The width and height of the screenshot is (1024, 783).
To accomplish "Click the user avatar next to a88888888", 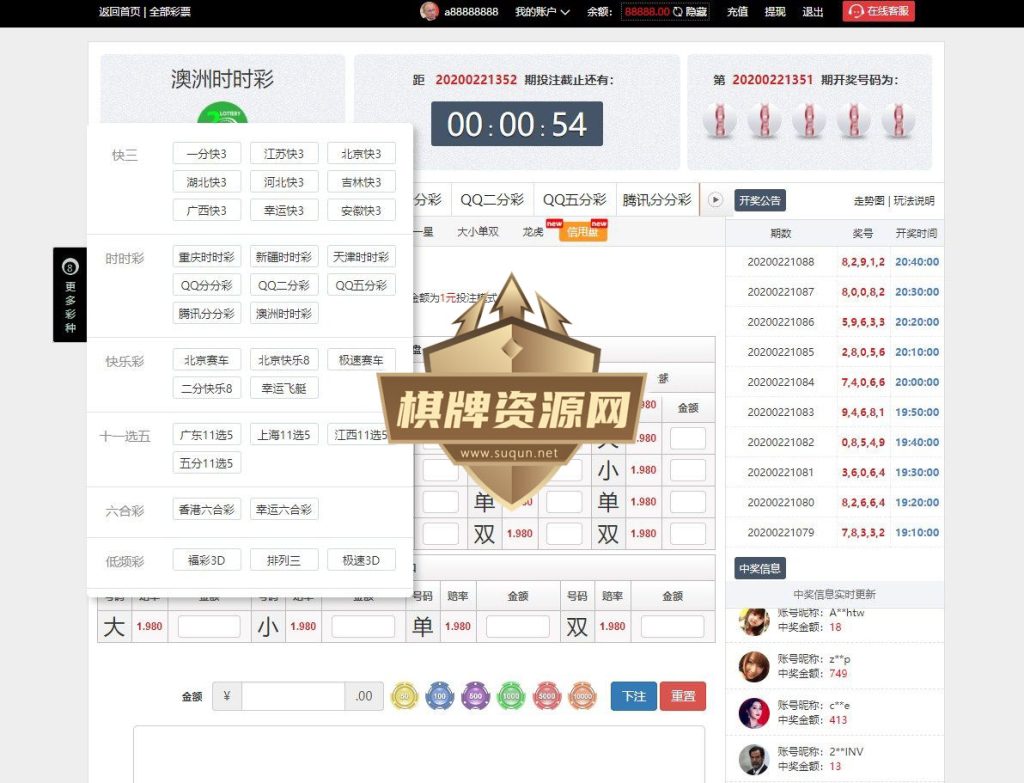I will [430, 12].
